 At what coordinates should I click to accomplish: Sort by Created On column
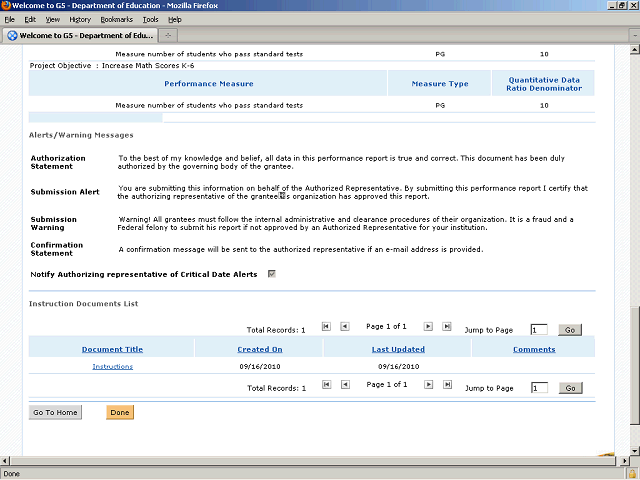pyautogui.click(x=260, y=349)
